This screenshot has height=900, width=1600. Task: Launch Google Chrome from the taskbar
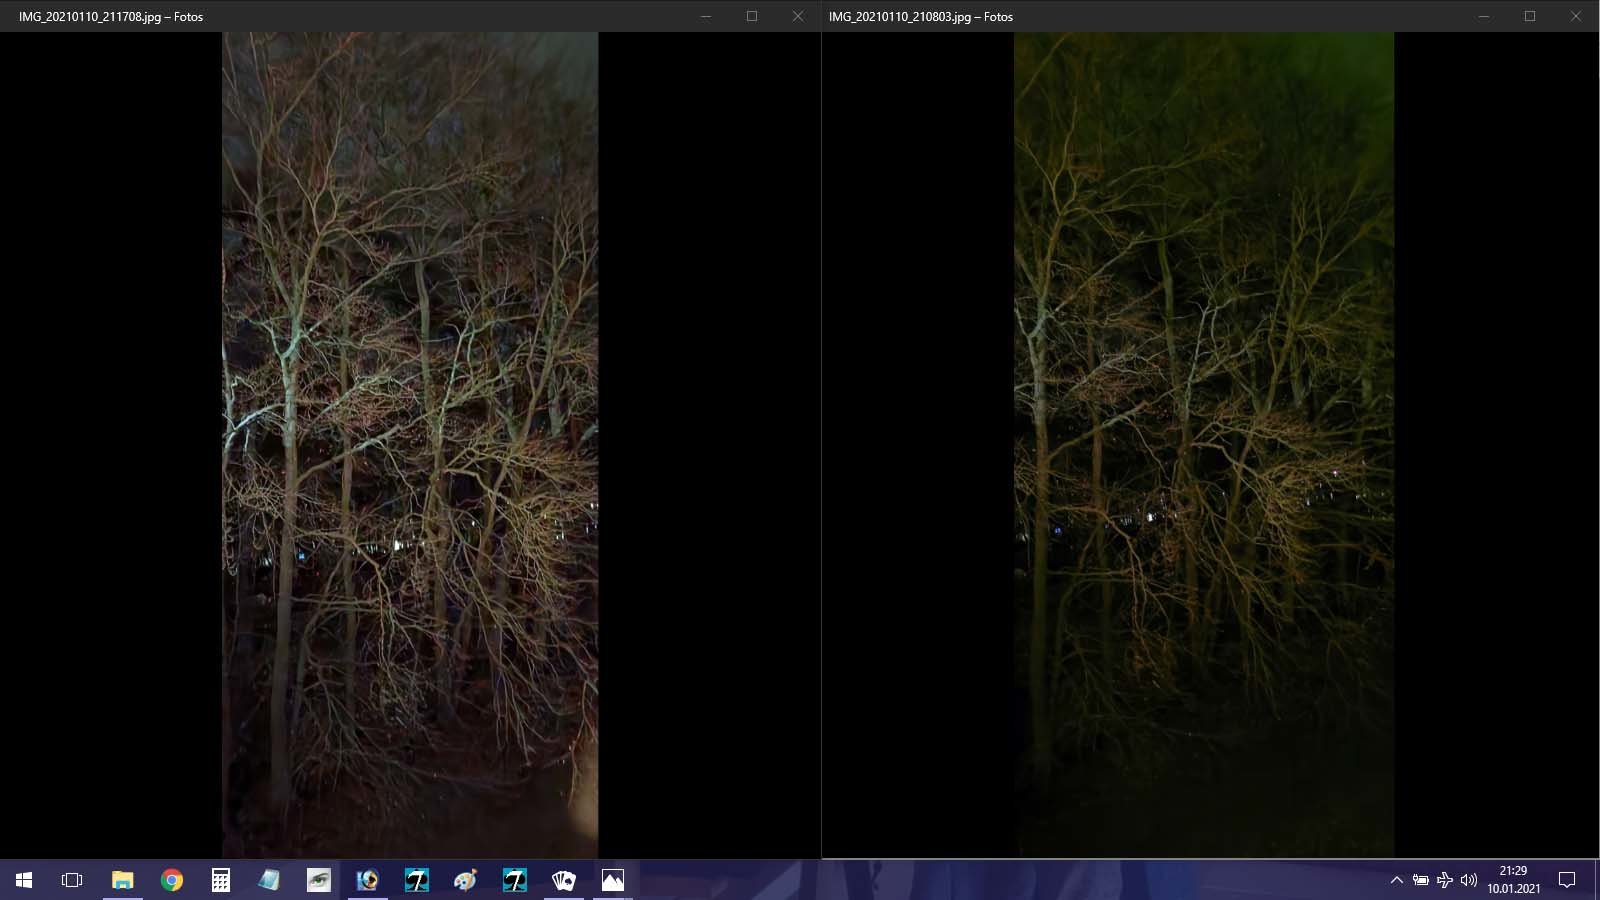[172, 880]
